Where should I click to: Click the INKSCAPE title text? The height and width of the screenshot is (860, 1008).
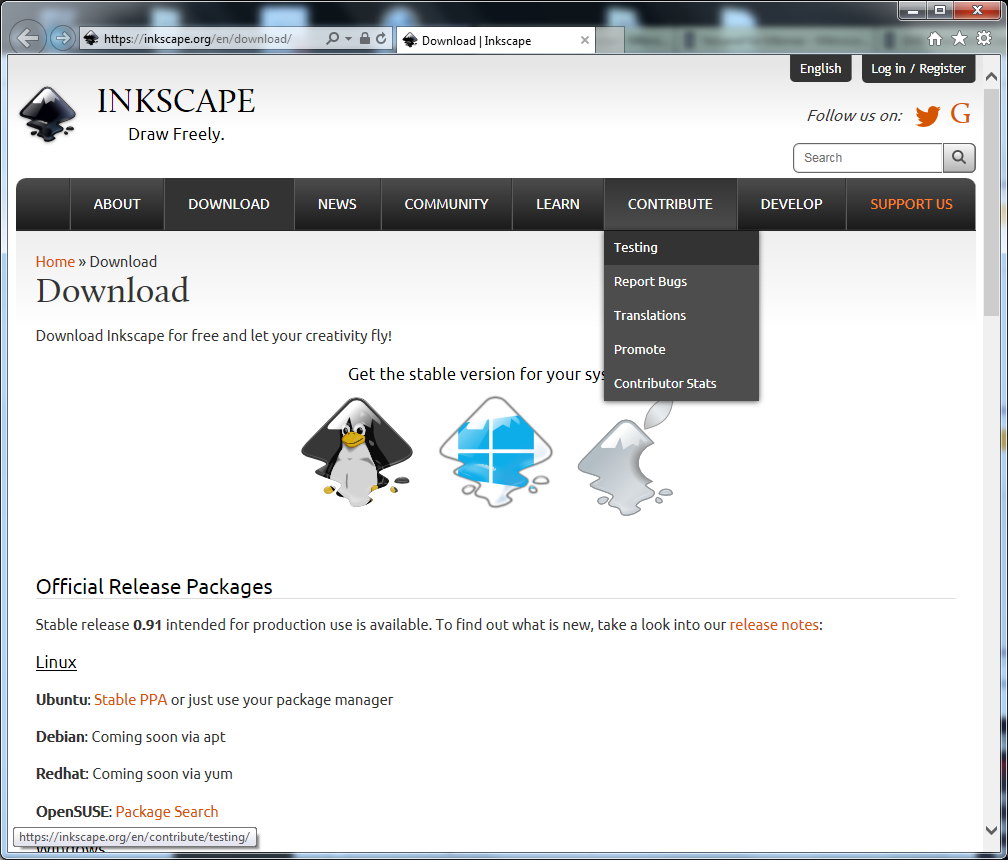(176, 101)
